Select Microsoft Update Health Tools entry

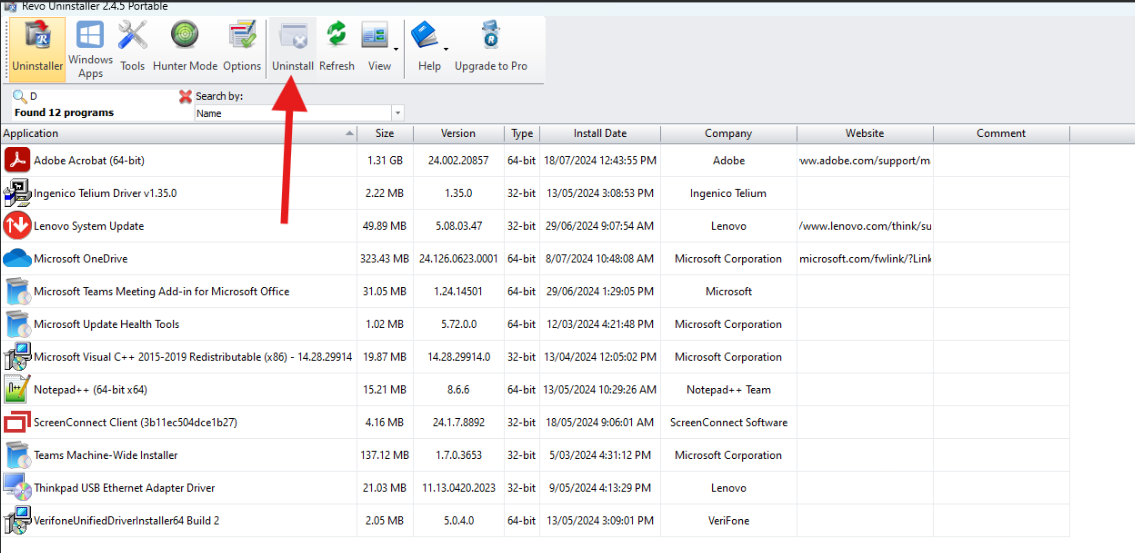pos(536,324)
